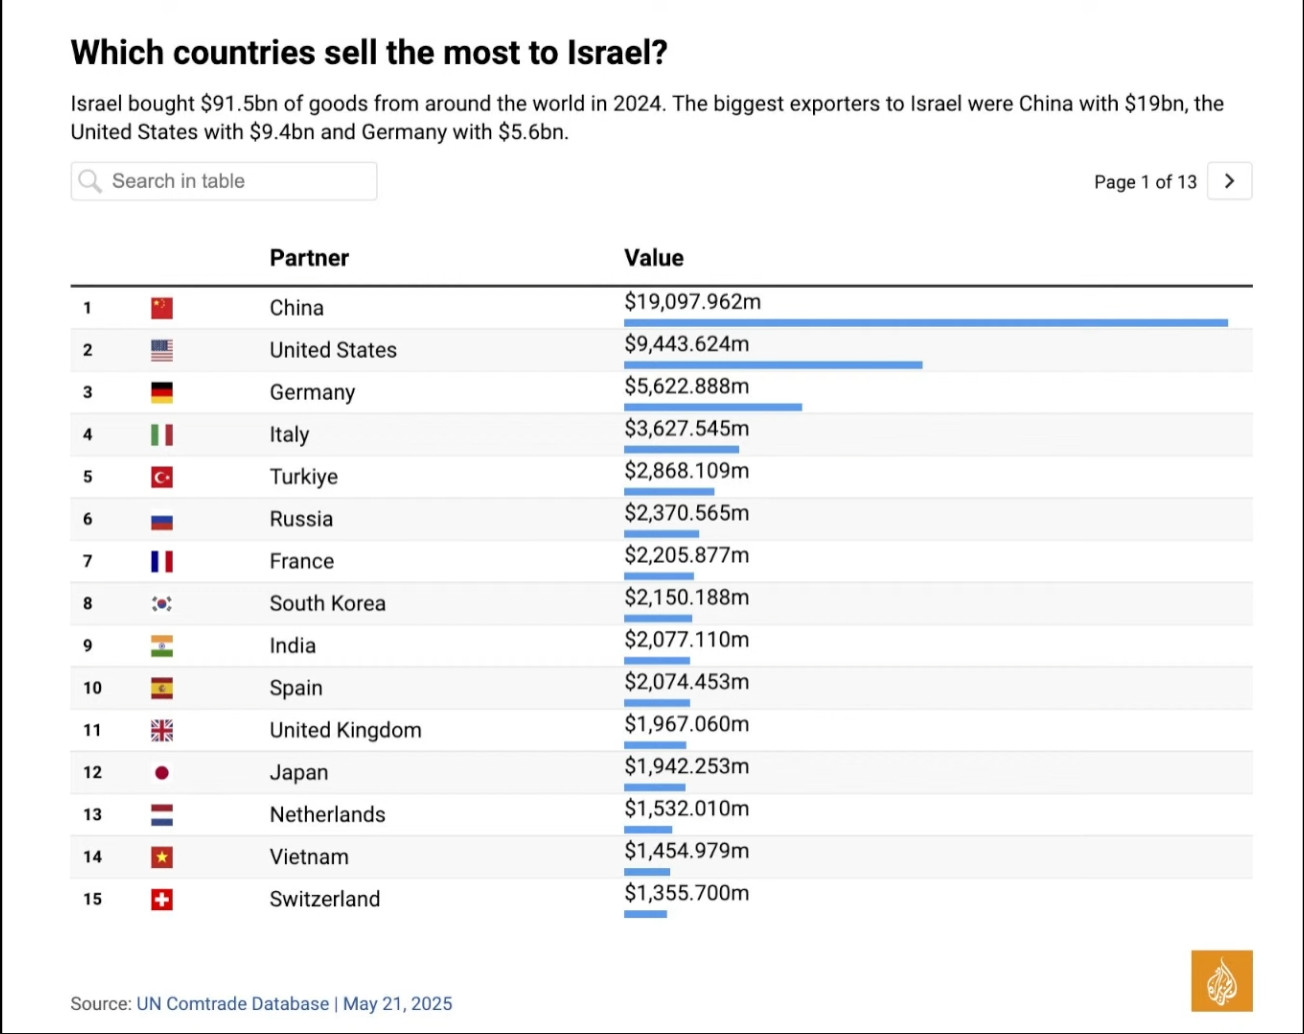Select the Vietnam row name
Screen dimensions: 1304x1034
click(309, 857)
